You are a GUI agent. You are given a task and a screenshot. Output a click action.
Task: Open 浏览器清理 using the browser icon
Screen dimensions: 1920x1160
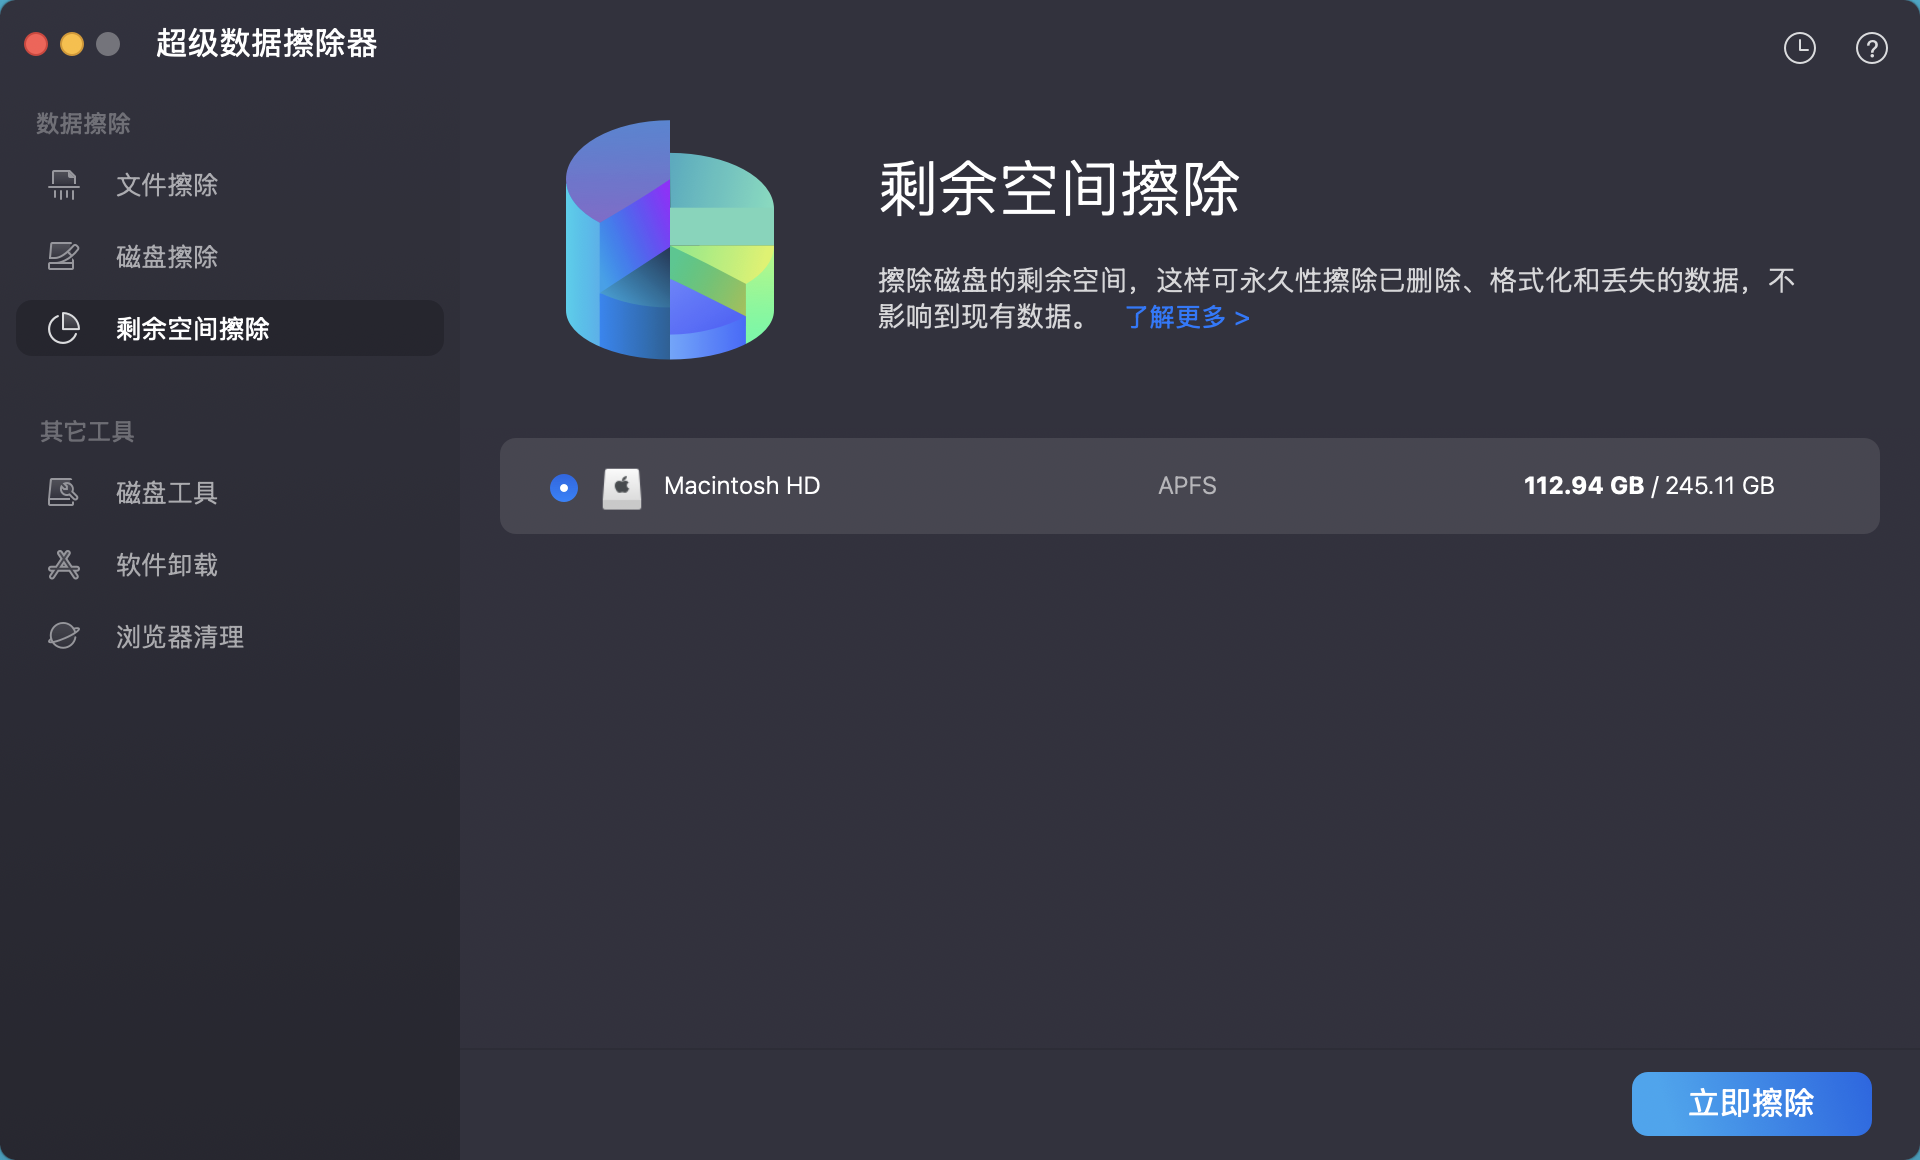point(63,636)
